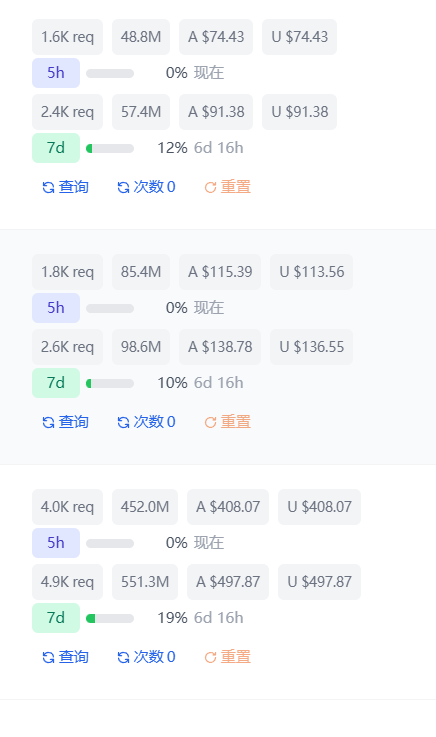
Task: Click the orange 重置 reset in second card
Action: [227, 422]
